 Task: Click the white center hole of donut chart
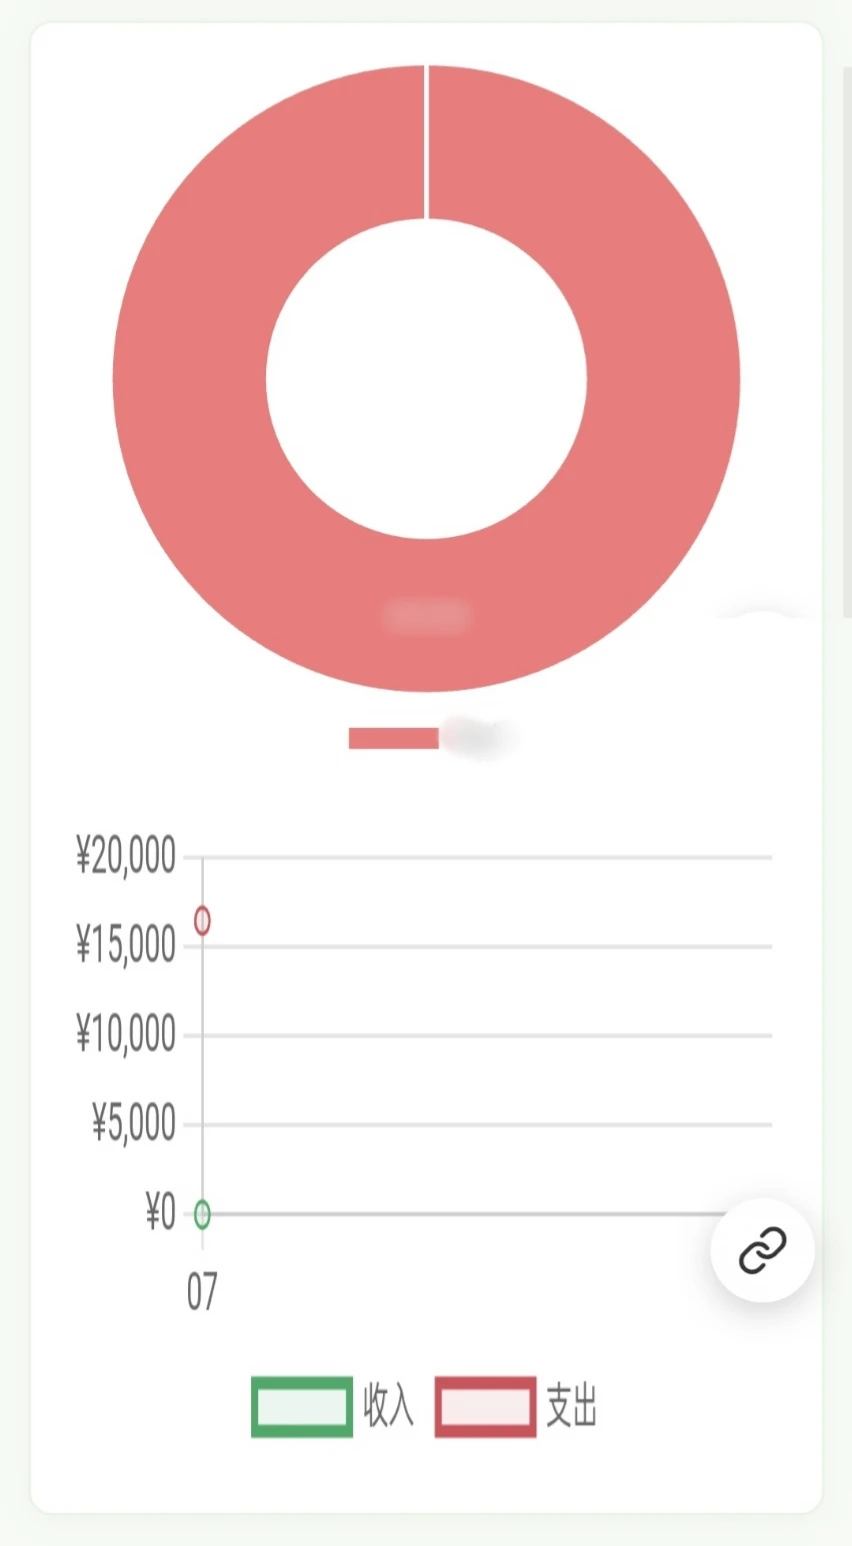[x=426, y=379]
